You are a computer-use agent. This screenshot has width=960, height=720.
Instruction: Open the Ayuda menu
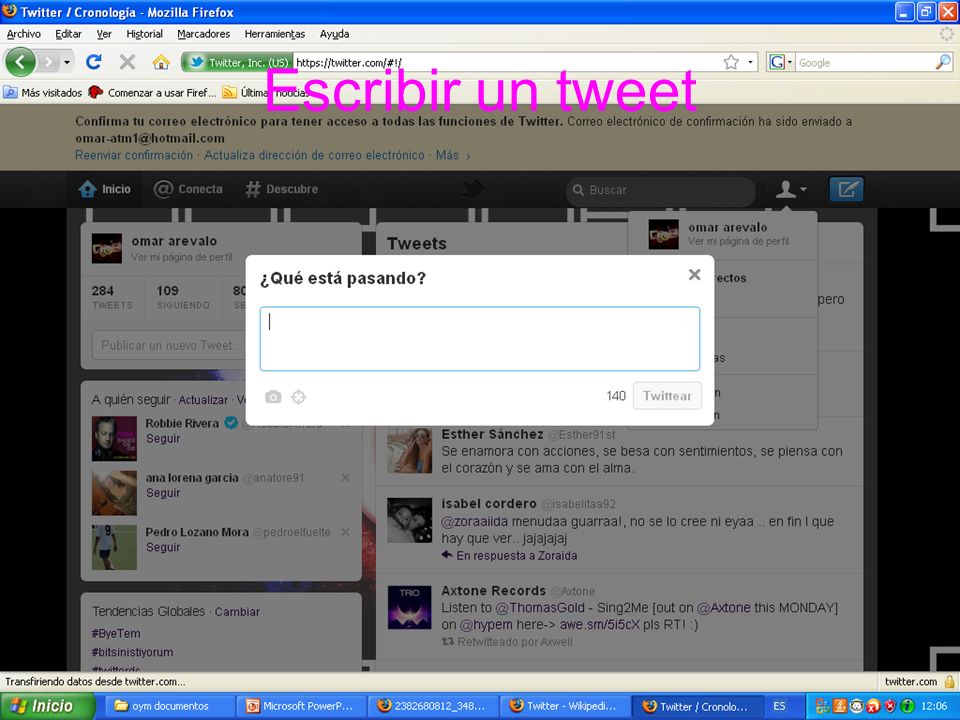pyautogui.click(x=334, y=34)
